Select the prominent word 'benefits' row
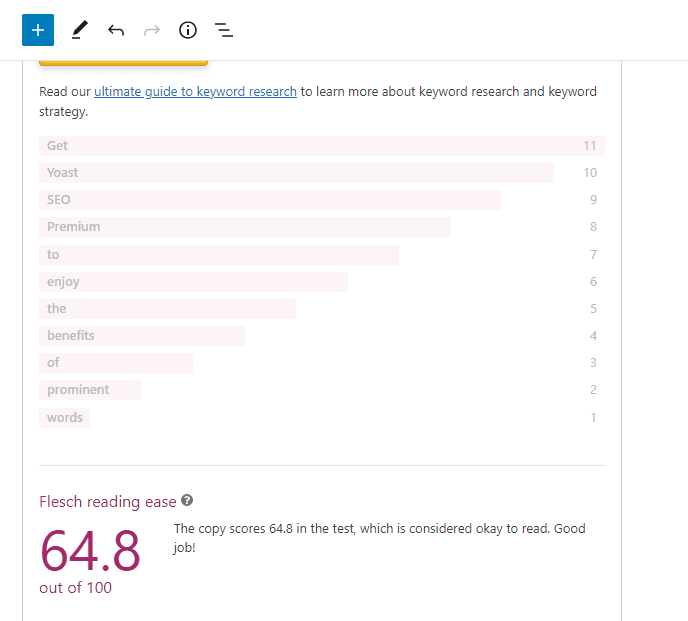 coord(322,336)
